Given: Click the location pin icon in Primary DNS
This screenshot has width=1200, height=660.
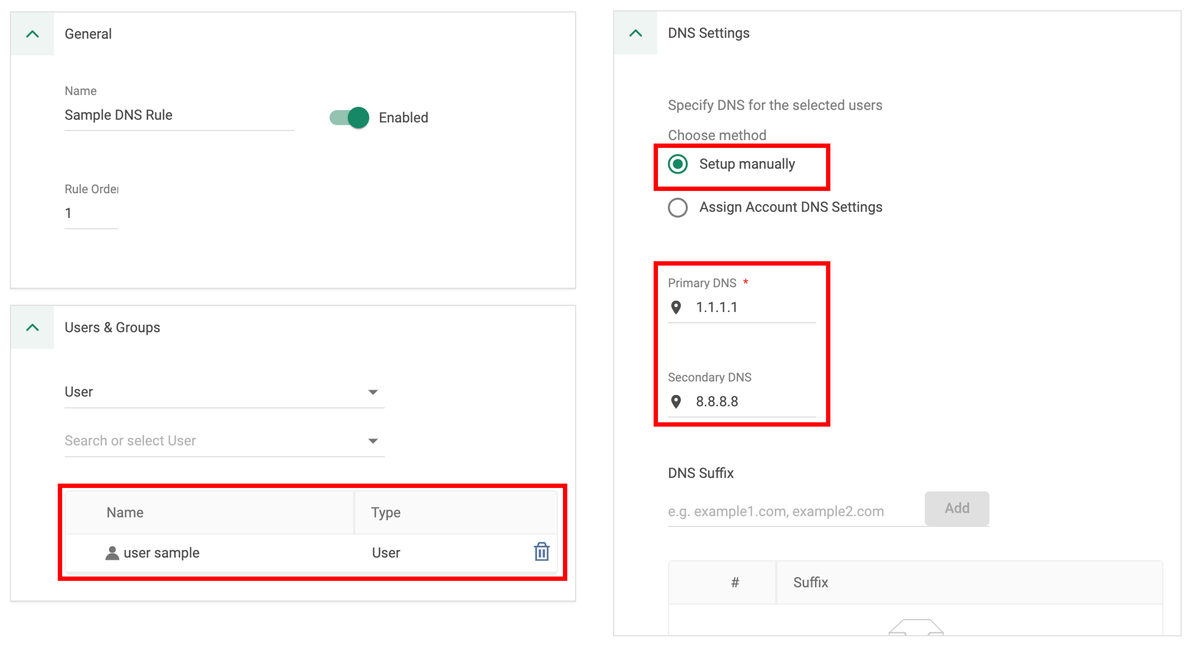Looking at the screenshot, I should coord(676,307).
